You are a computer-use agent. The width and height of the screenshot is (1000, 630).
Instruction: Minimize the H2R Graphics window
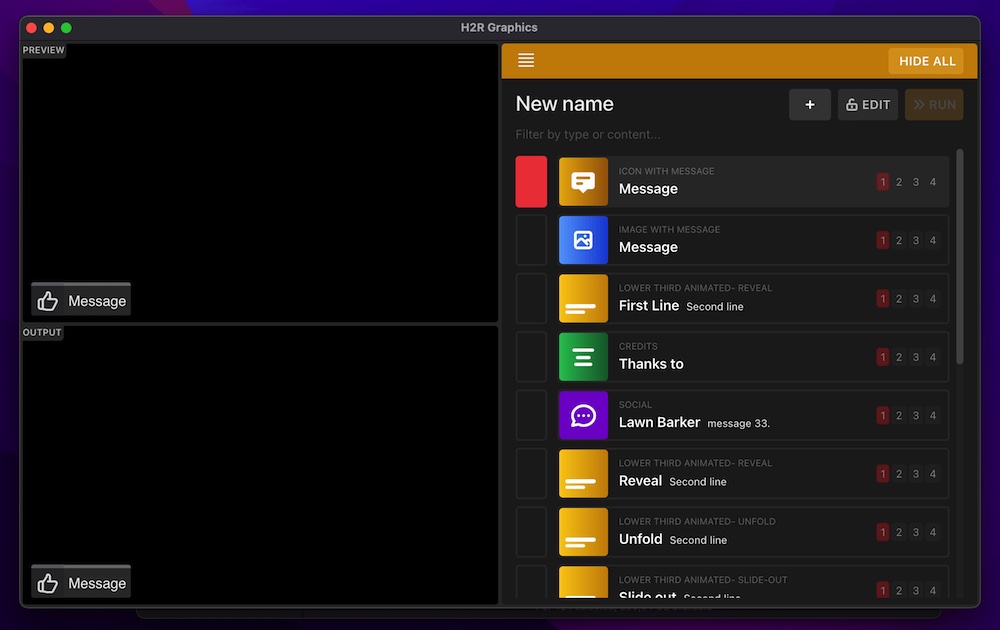[x=48, y=28]
